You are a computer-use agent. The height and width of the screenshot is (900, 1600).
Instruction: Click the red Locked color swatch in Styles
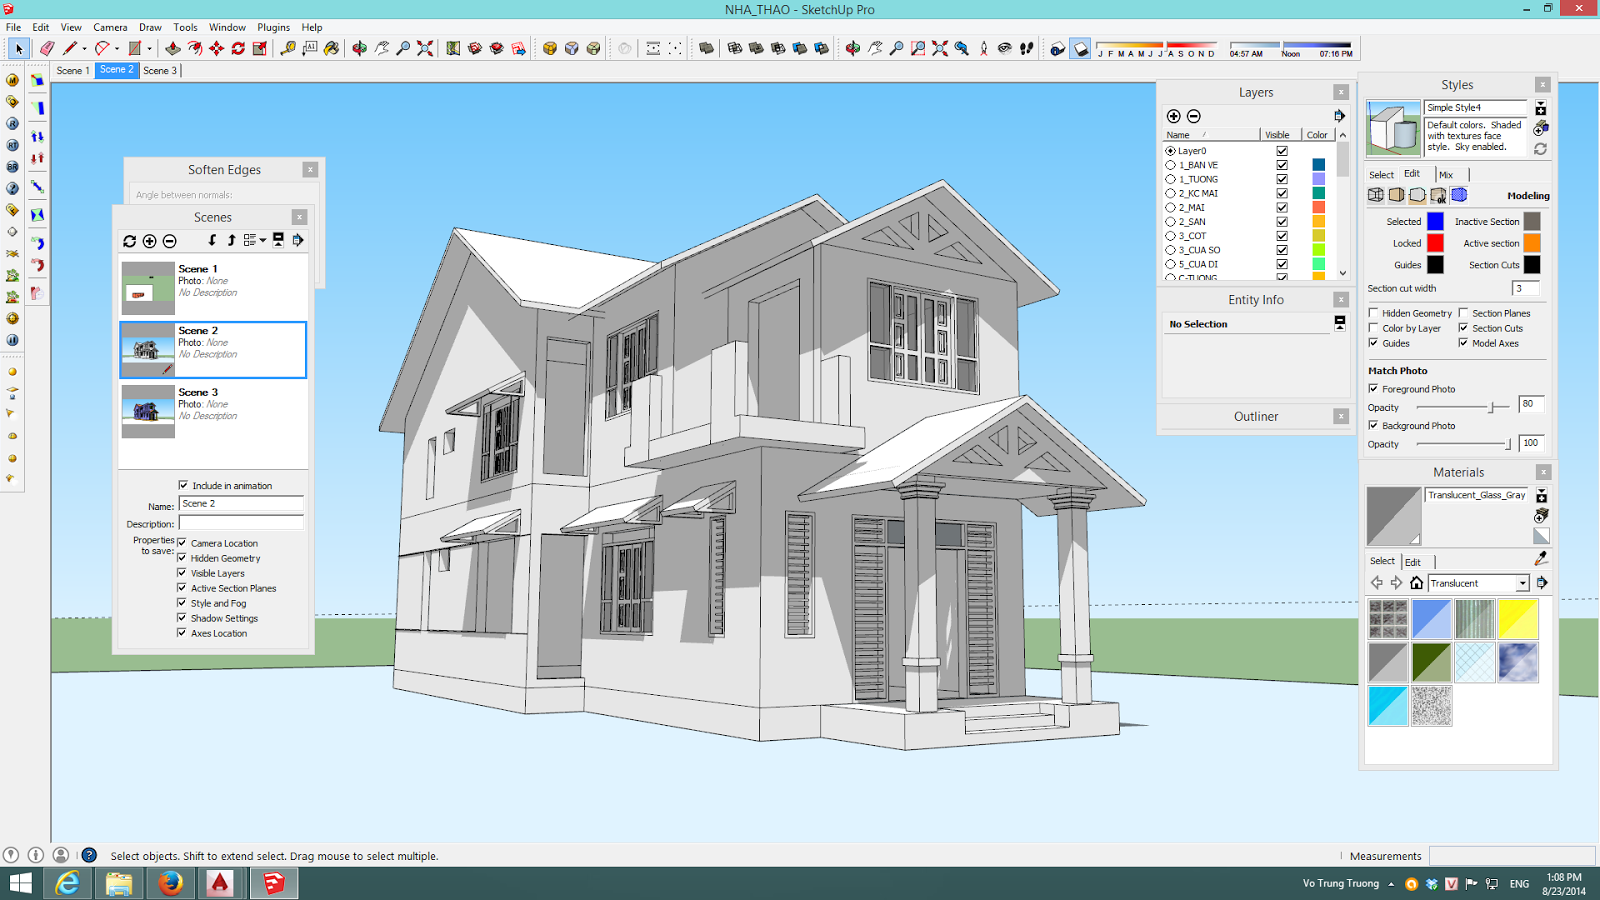click(1436, 243)
